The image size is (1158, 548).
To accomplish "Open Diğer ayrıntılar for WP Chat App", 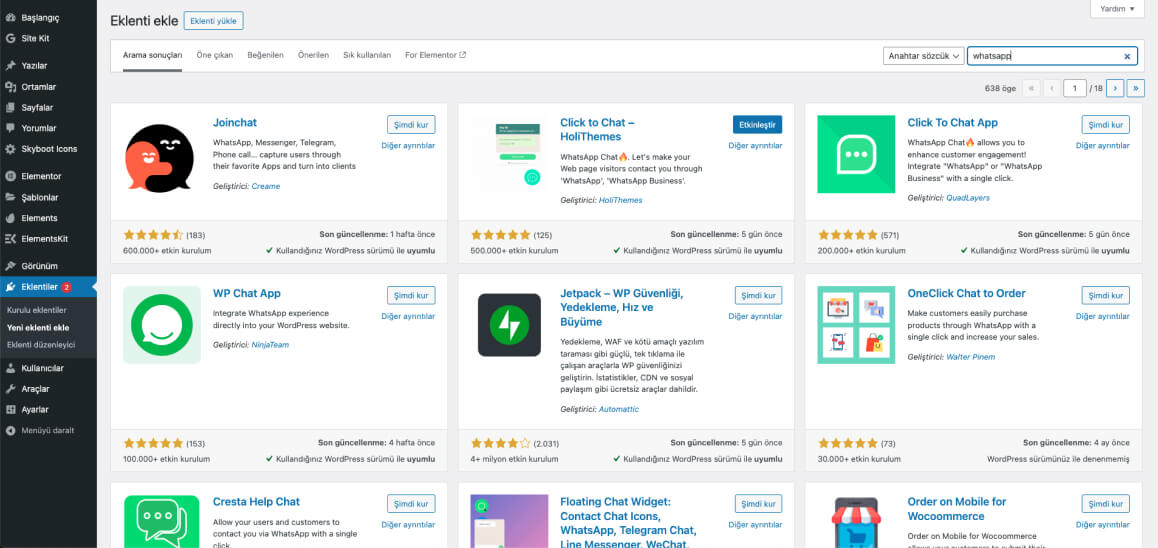I will (x=408, y=316).
